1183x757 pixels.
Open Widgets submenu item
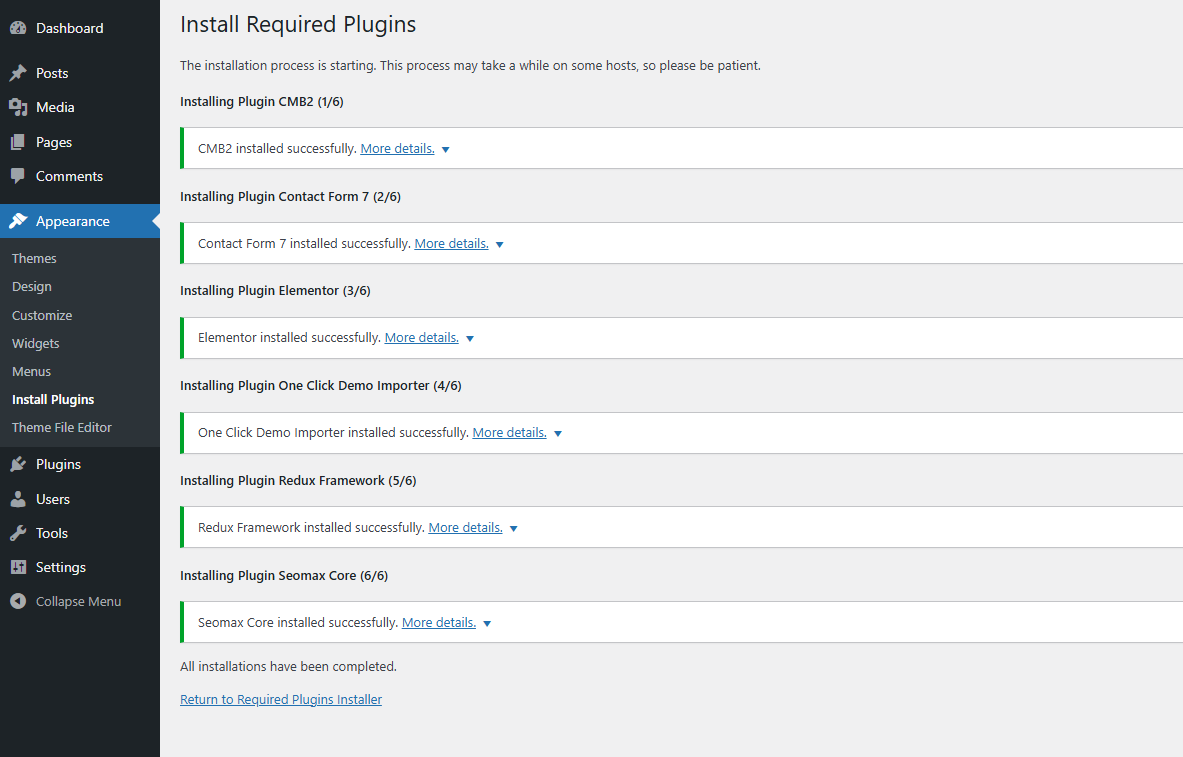35,343
